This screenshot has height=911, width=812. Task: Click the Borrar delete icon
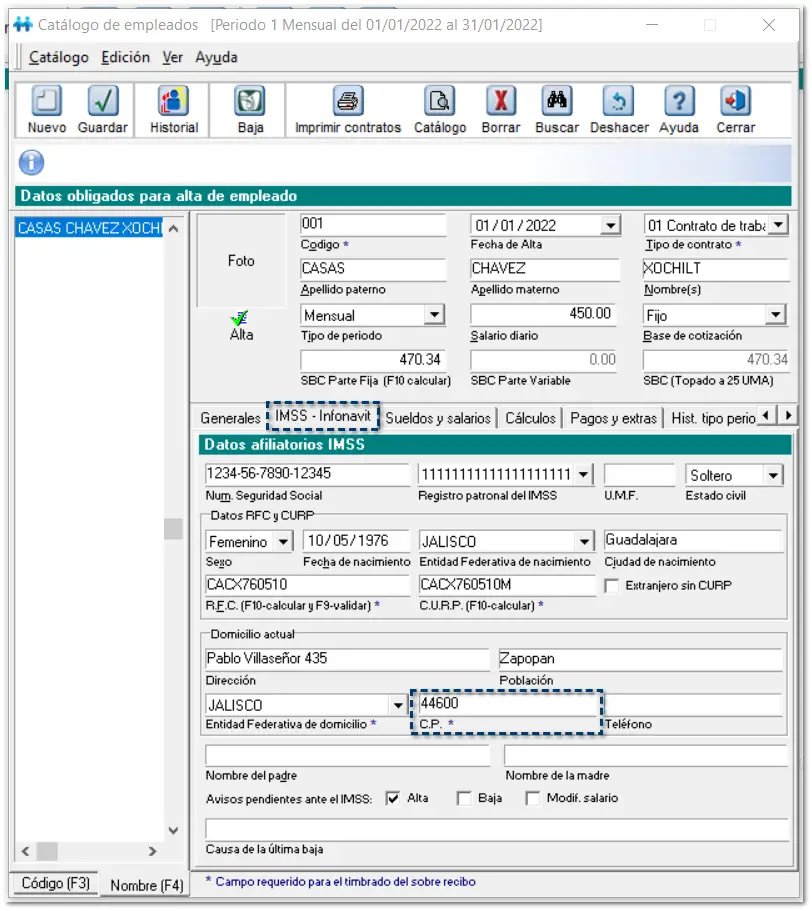tap(501, 101)
